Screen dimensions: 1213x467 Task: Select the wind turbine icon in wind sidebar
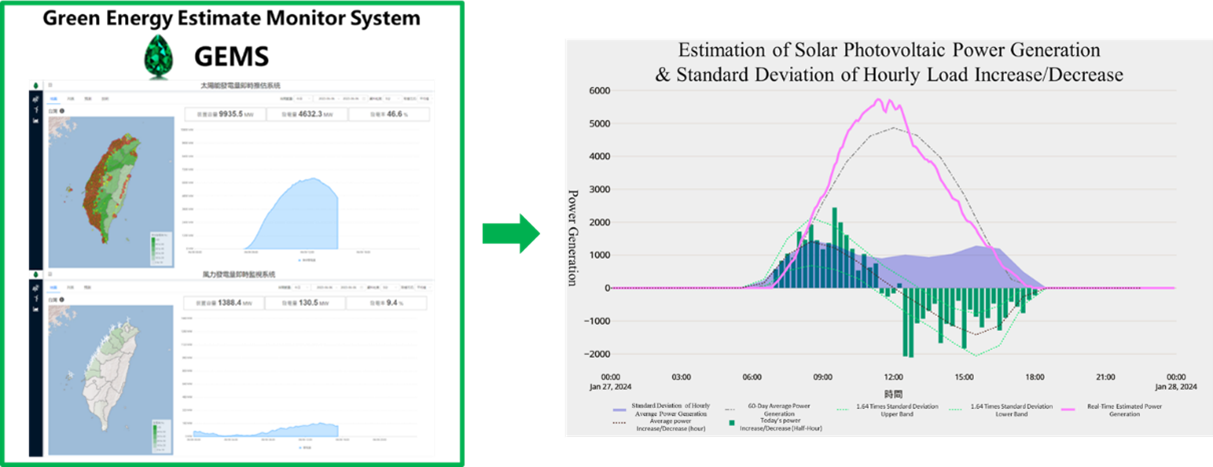[x=37, y=299]
